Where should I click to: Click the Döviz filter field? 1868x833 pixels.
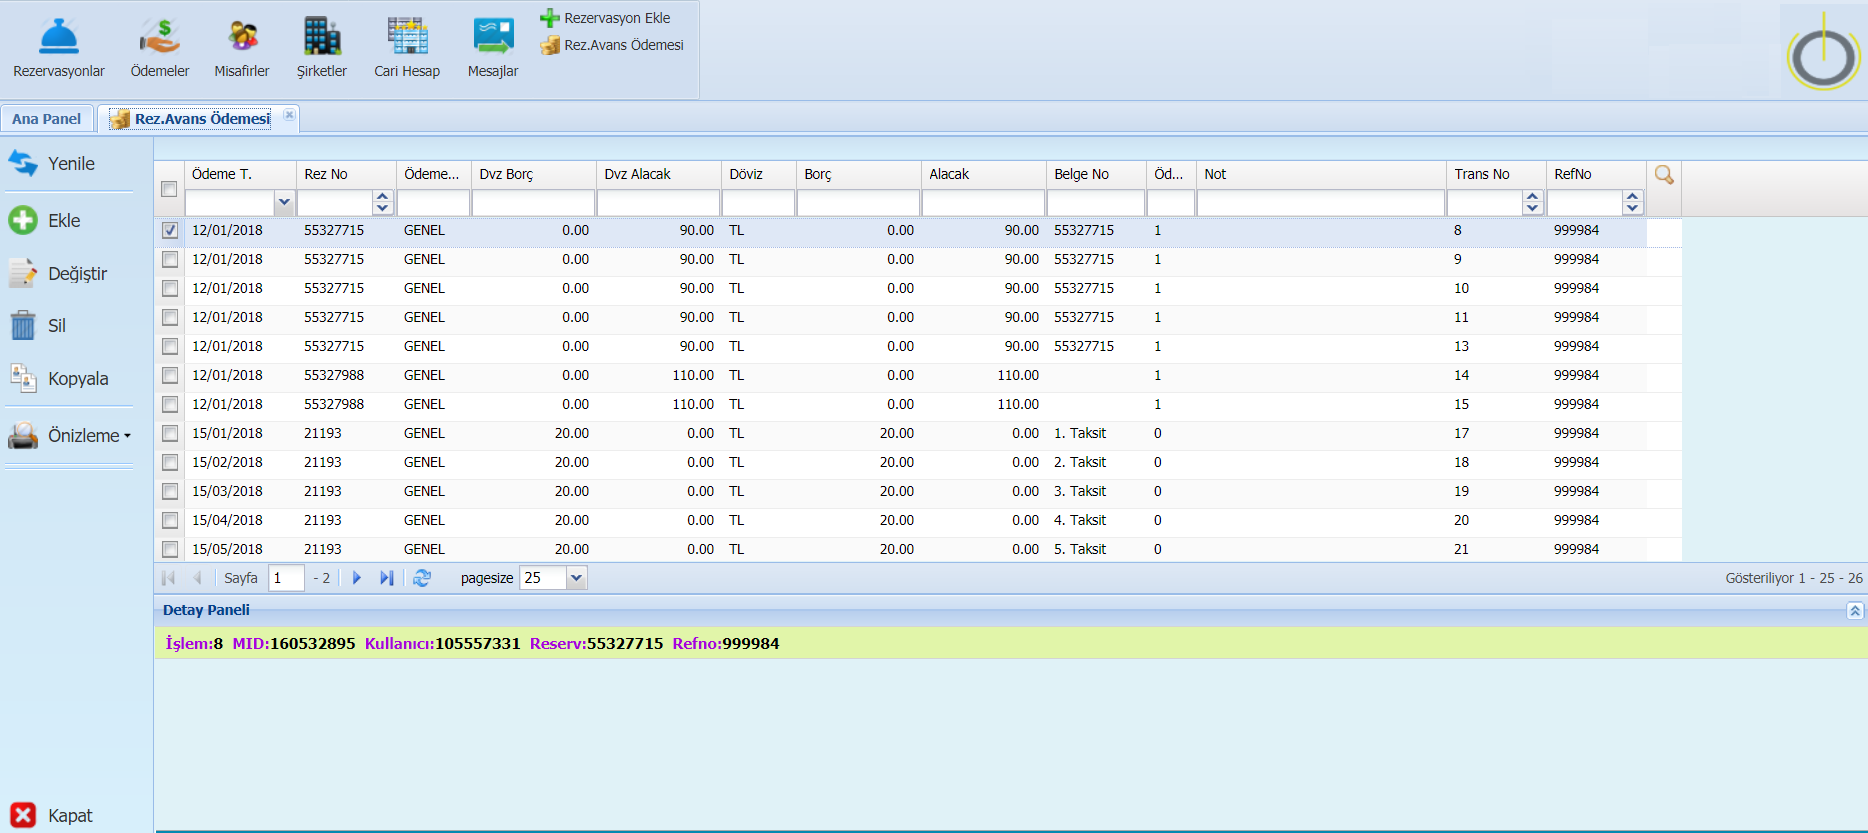pyautogui.click(x=759, y=203)
